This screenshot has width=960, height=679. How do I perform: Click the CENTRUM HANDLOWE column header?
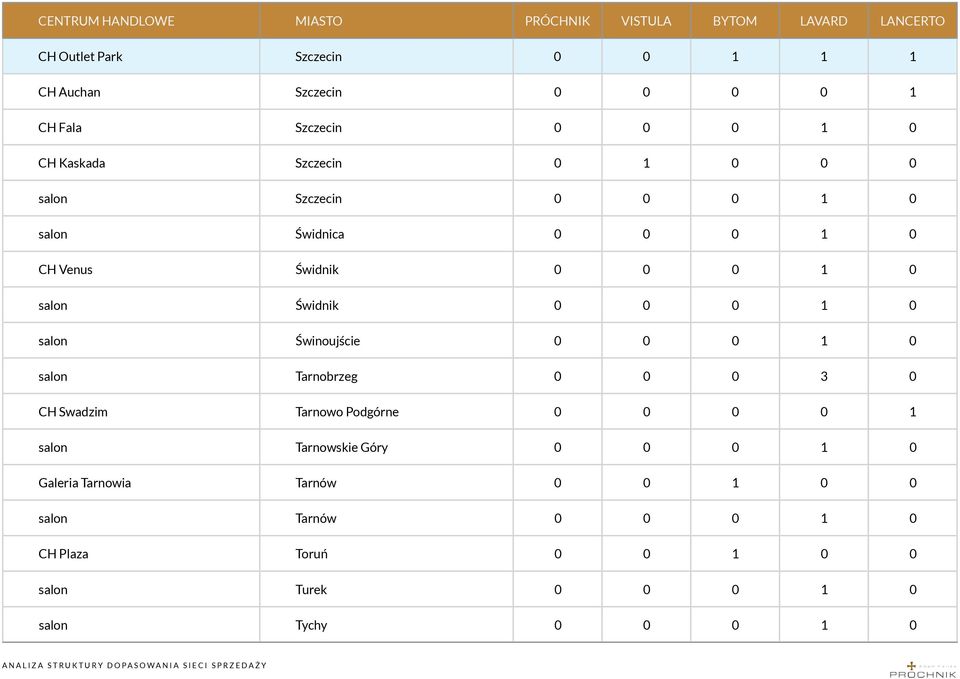pos(106,20)
